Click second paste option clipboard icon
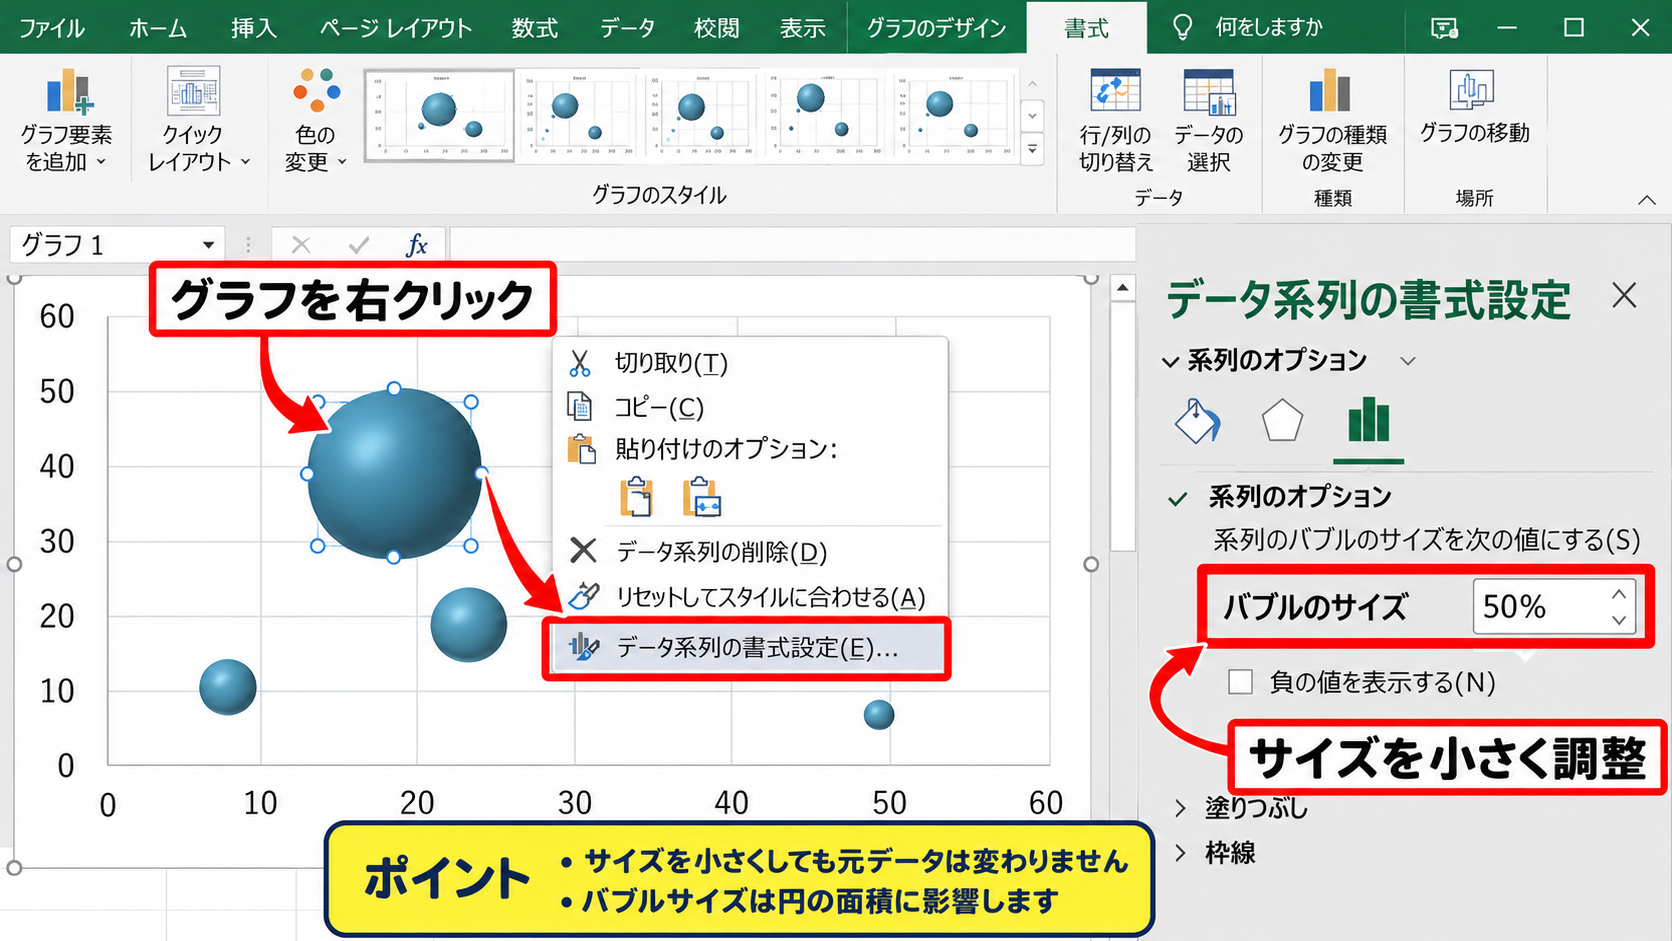Viewport: 1672px width, 941px height. [701, 497]
